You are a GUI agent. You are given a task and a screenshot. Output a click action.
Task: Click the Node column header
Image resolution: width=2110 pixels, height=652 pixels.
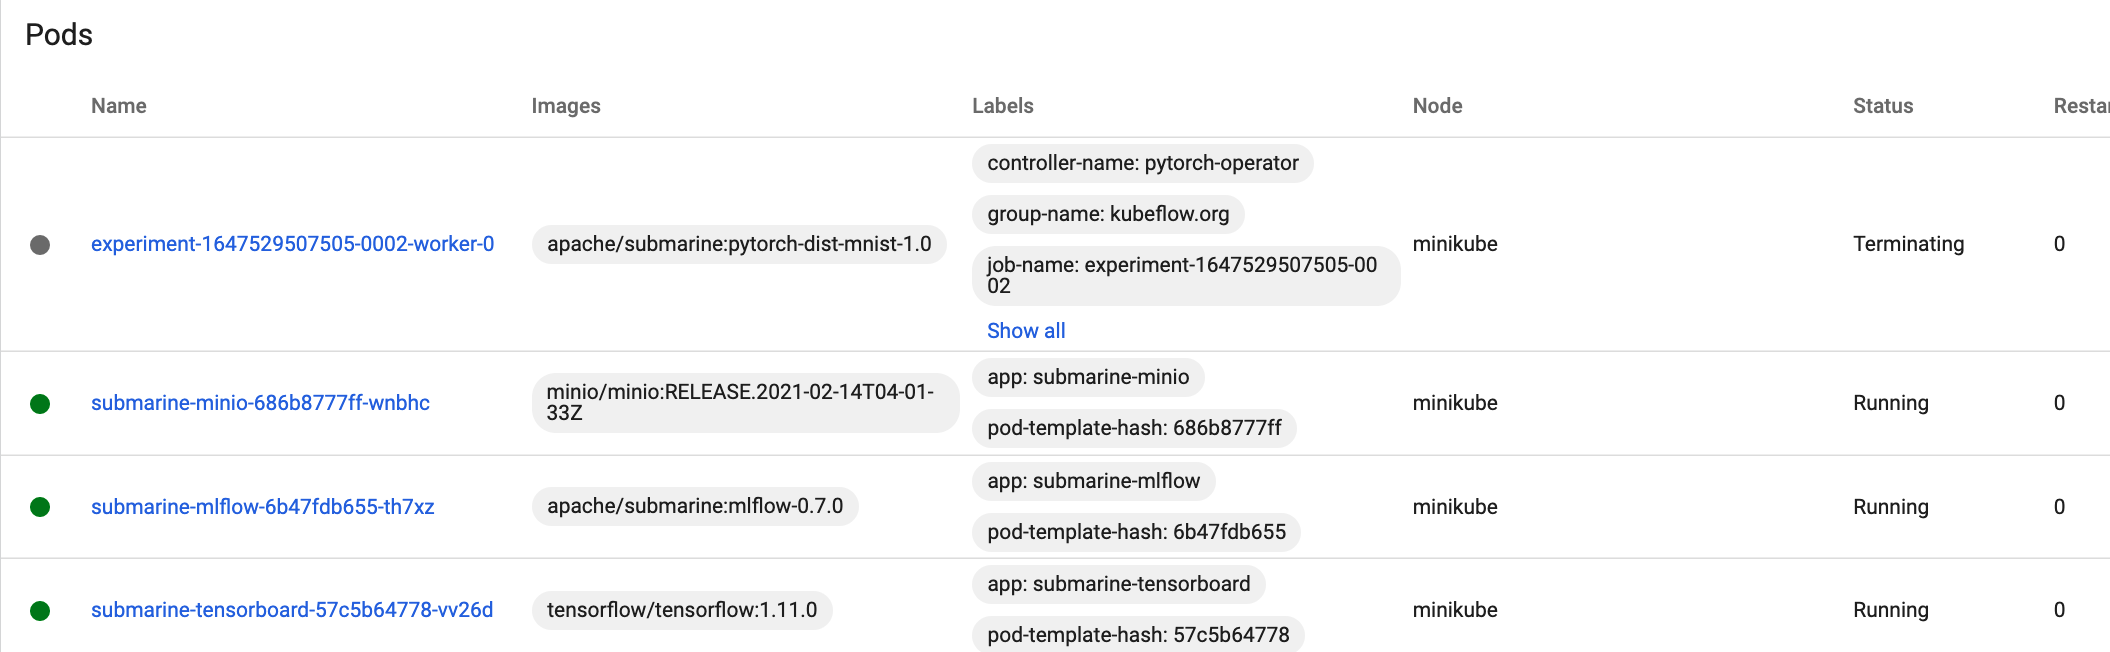point(1437,106)
